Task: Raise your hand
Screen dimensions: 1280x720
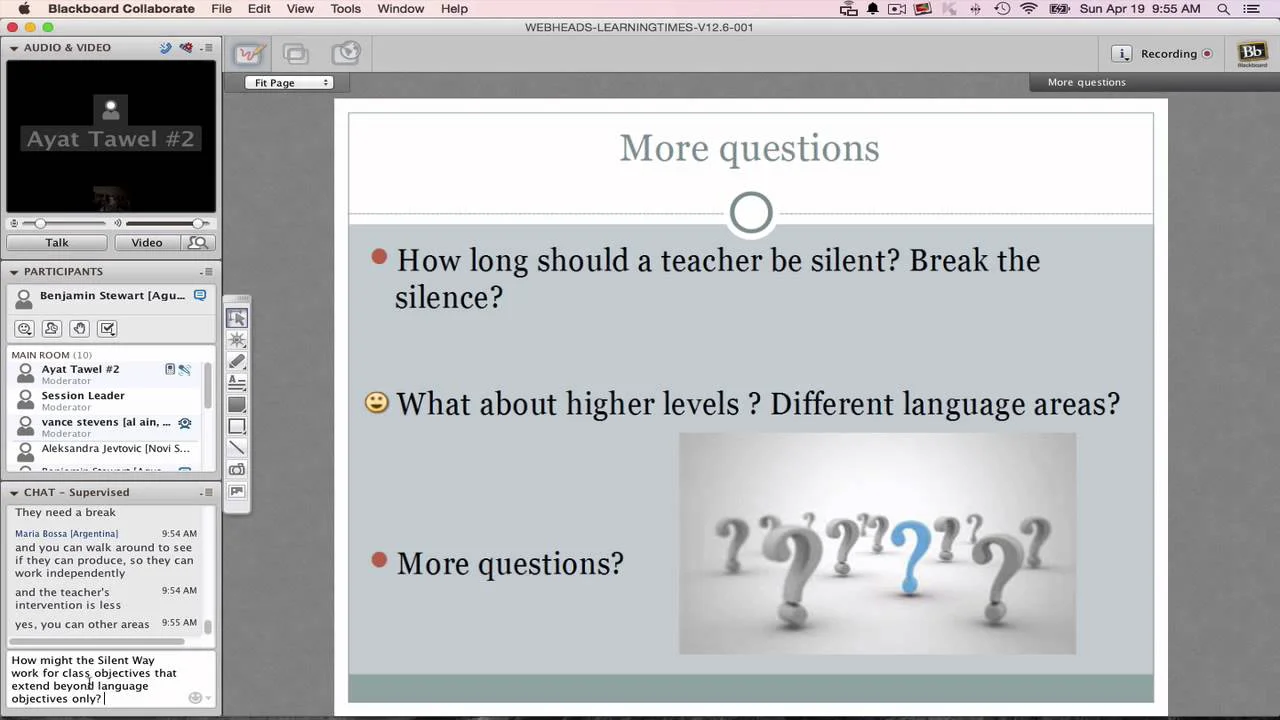Action: [x=80, y=329]
